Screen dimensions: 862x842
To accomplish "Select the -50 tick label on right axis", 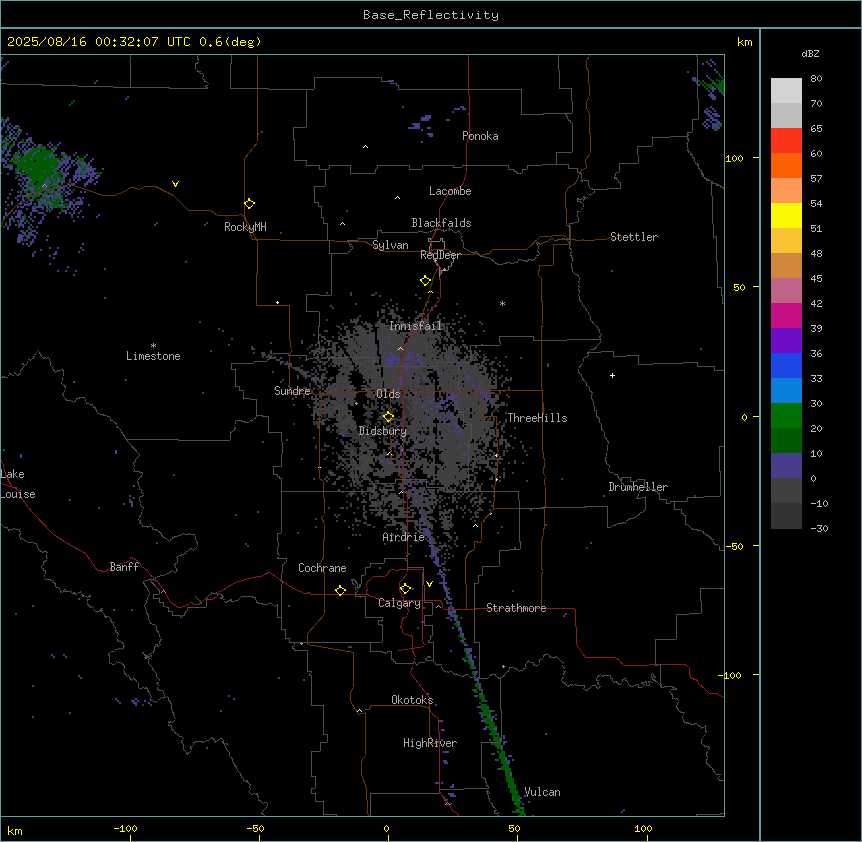I will (735, 546).
